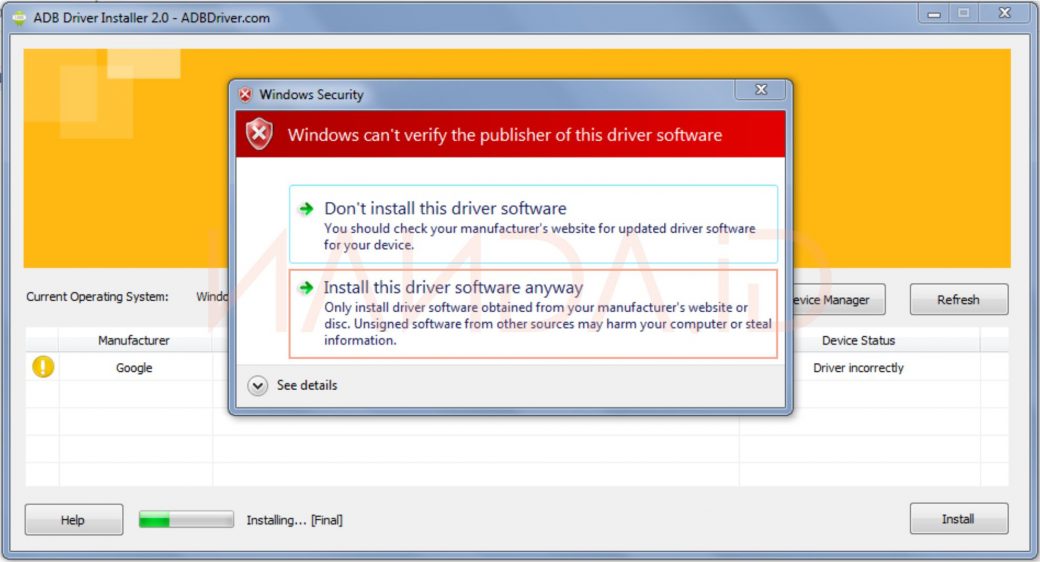Click the Android icon in the title bar

(17, 17)
